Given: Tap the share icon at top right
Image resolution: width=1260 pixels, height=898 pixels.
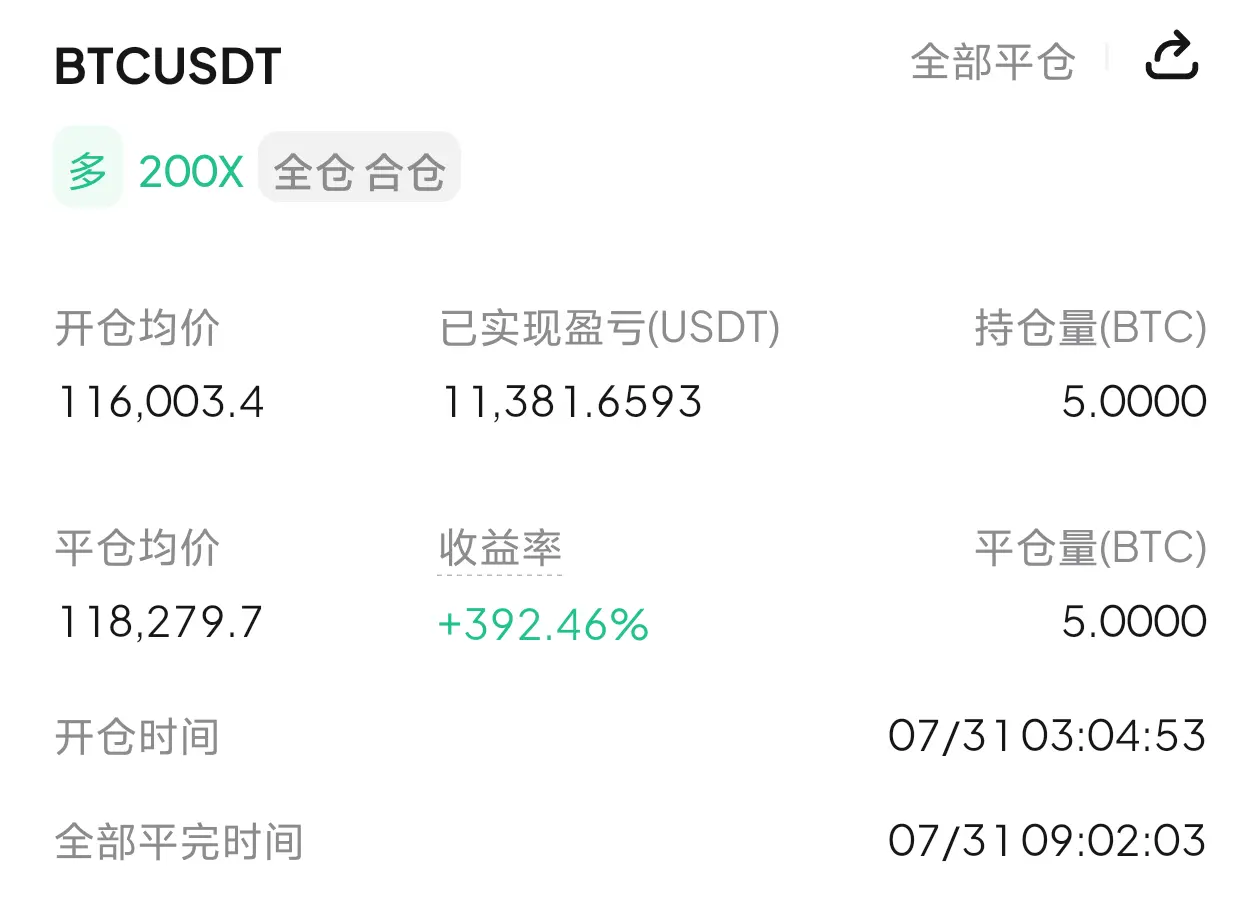Looking at the screenshot, I should [1171, 57].
